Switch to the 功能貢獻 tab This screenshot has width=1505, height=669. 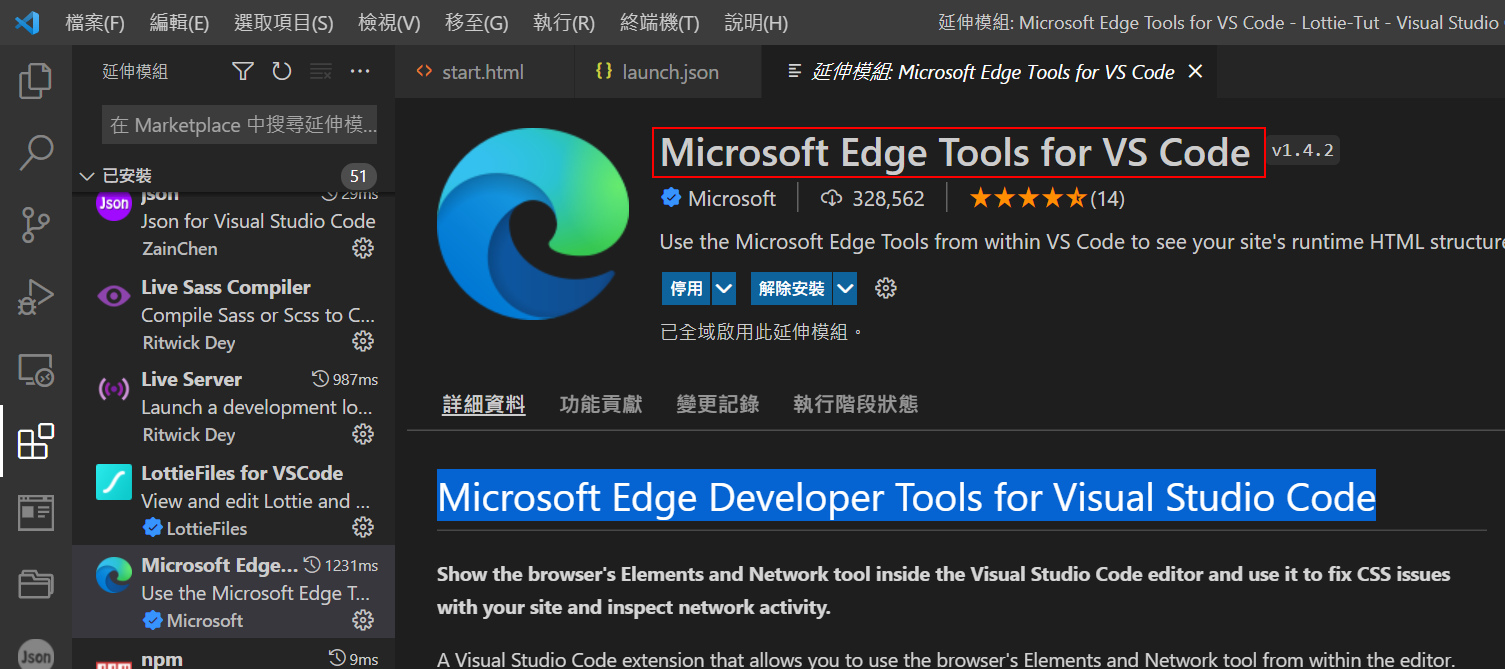[x=600, y=403]
